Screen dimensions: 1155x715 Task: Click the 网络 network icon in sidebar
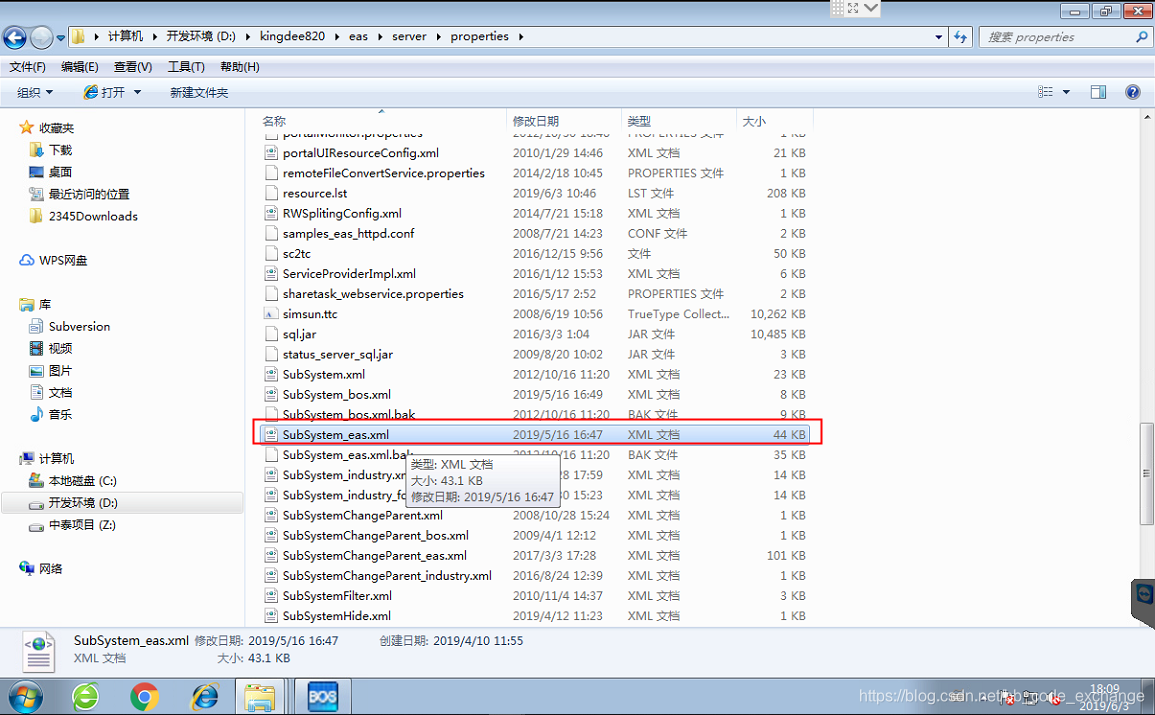click(x=27, y=568)
